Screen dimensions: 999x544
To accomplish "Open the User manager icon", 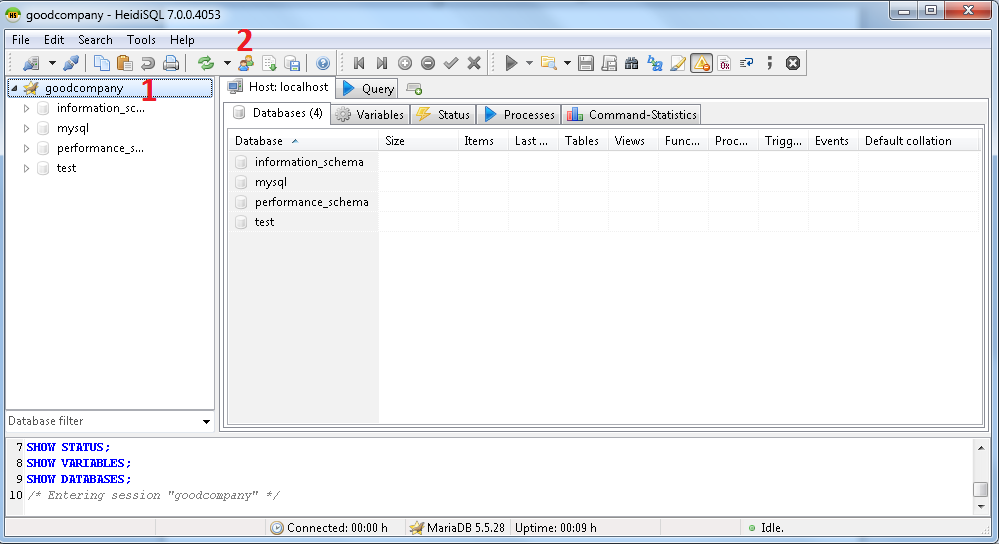I will point(246,63).
